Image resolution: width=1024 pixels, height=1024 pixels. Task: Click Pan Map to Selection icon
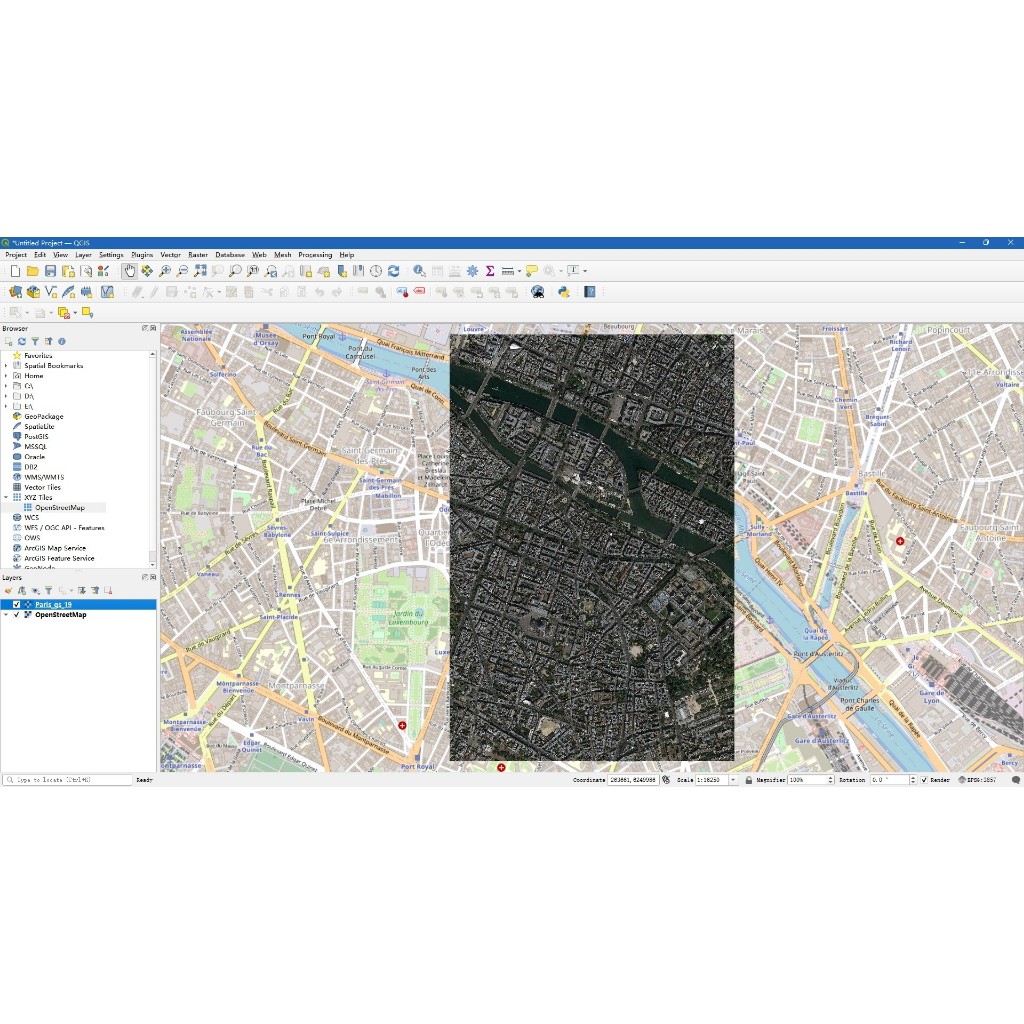click(147, 271)
